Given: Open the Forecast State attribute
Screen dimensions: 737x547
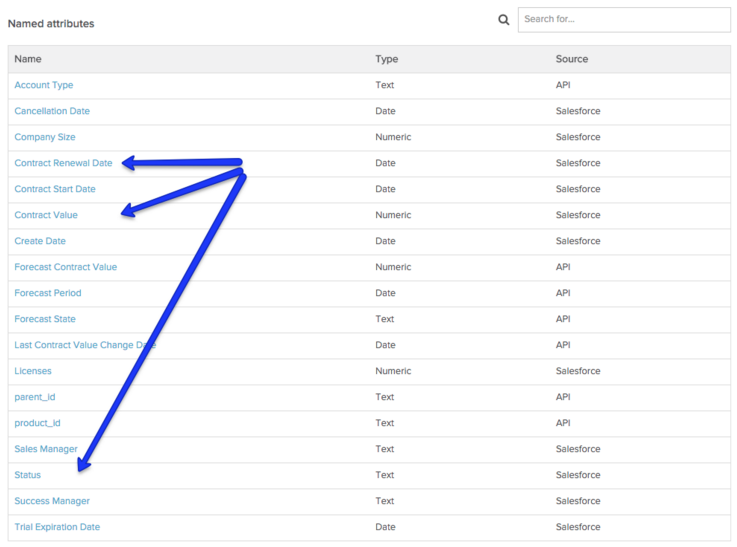Looking at the screenshot, I should click(45, 319).
